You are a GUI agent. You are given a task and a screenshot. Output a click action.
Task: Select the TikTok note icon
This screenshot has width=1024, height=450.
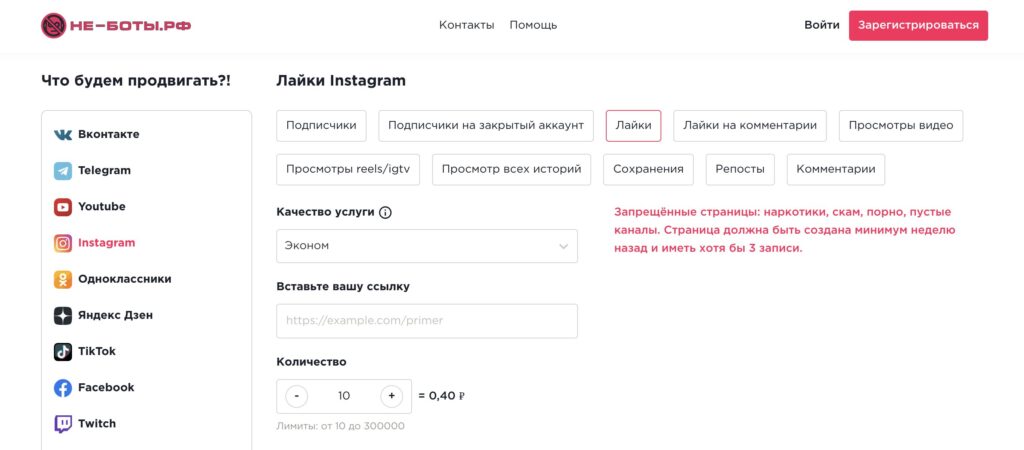click(63, 351)
